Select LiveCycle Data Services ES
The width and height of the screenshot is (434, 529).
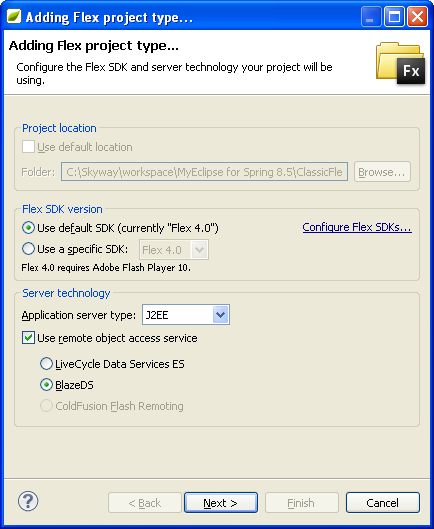[x=46, y=364]
